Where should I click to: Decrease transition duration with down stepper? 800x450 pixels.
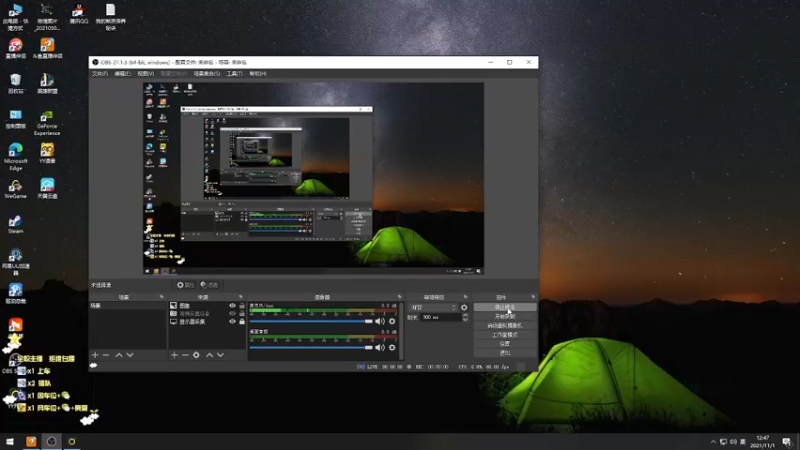(465, 319)
